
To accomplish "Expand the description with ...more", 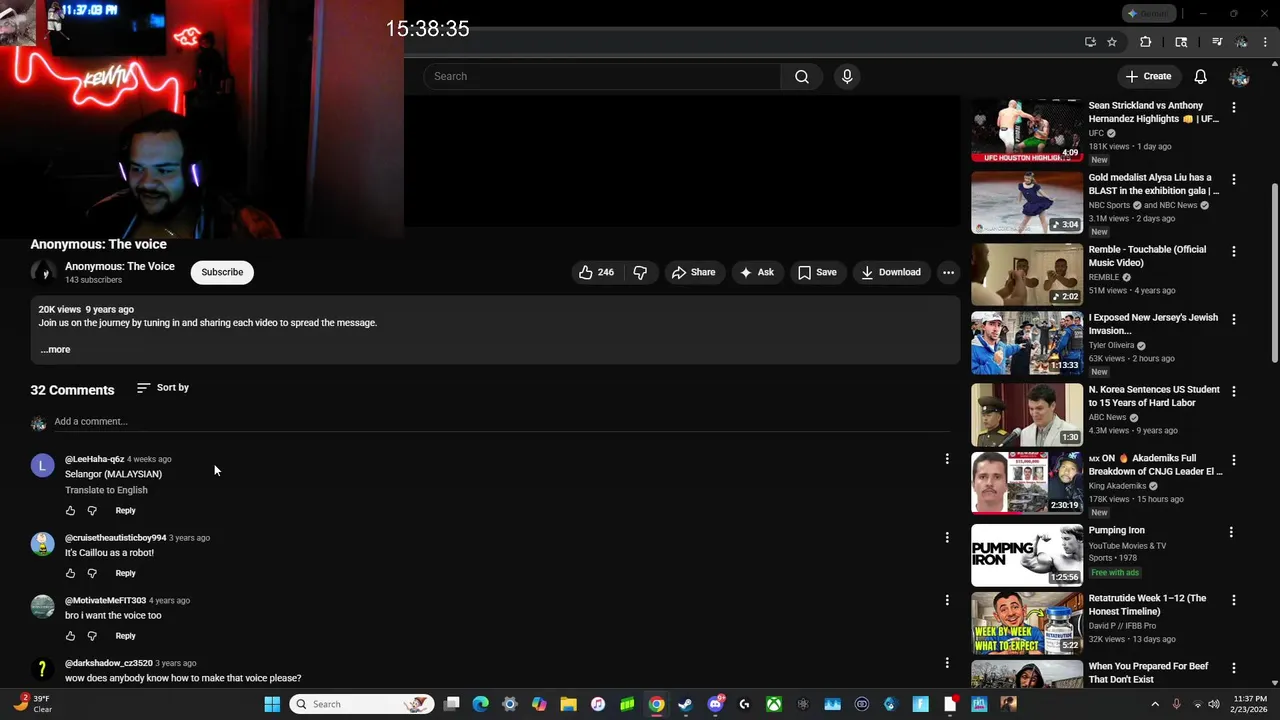I will coord(55,349).
